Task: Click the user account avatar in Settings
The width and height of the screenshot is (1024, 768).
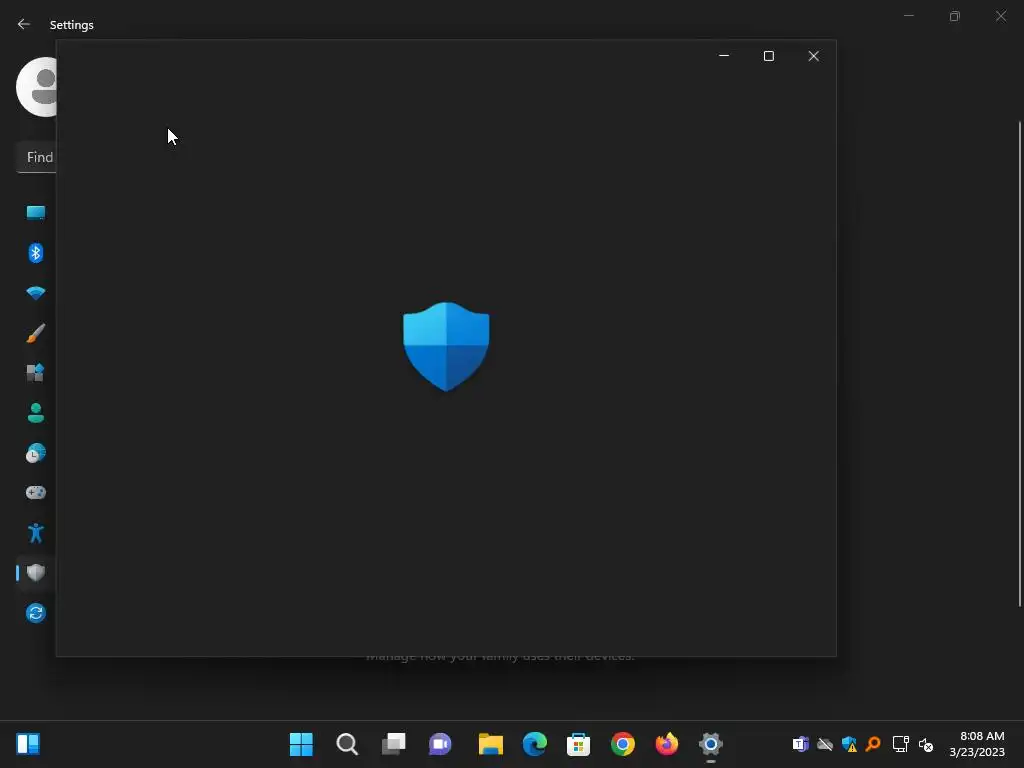Action: click(x=37, y=87)
